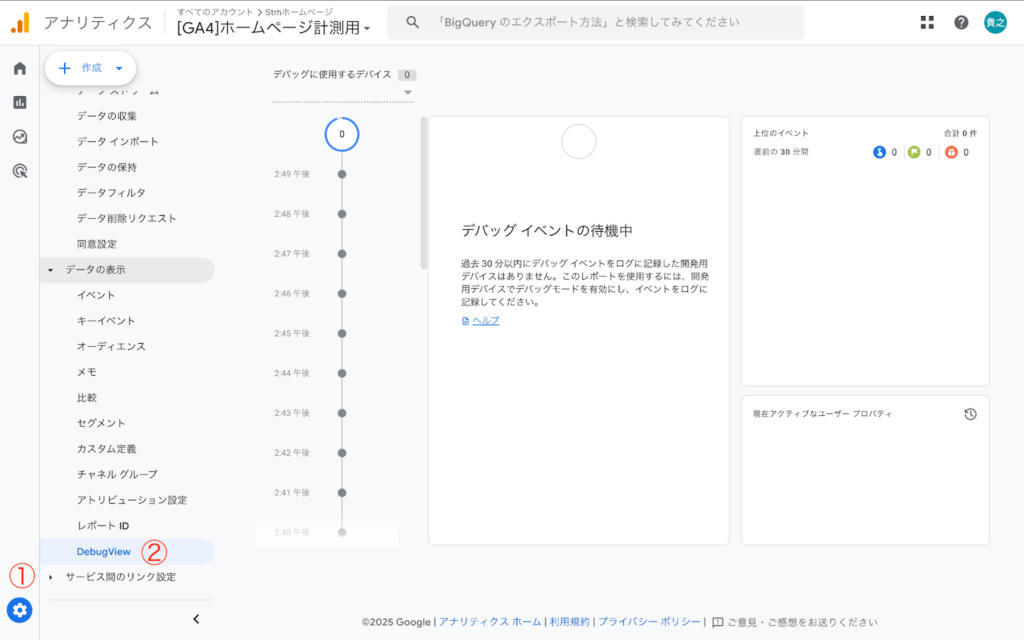Click the 2:45 午後 timeline marker dot

tap(342, 333)
